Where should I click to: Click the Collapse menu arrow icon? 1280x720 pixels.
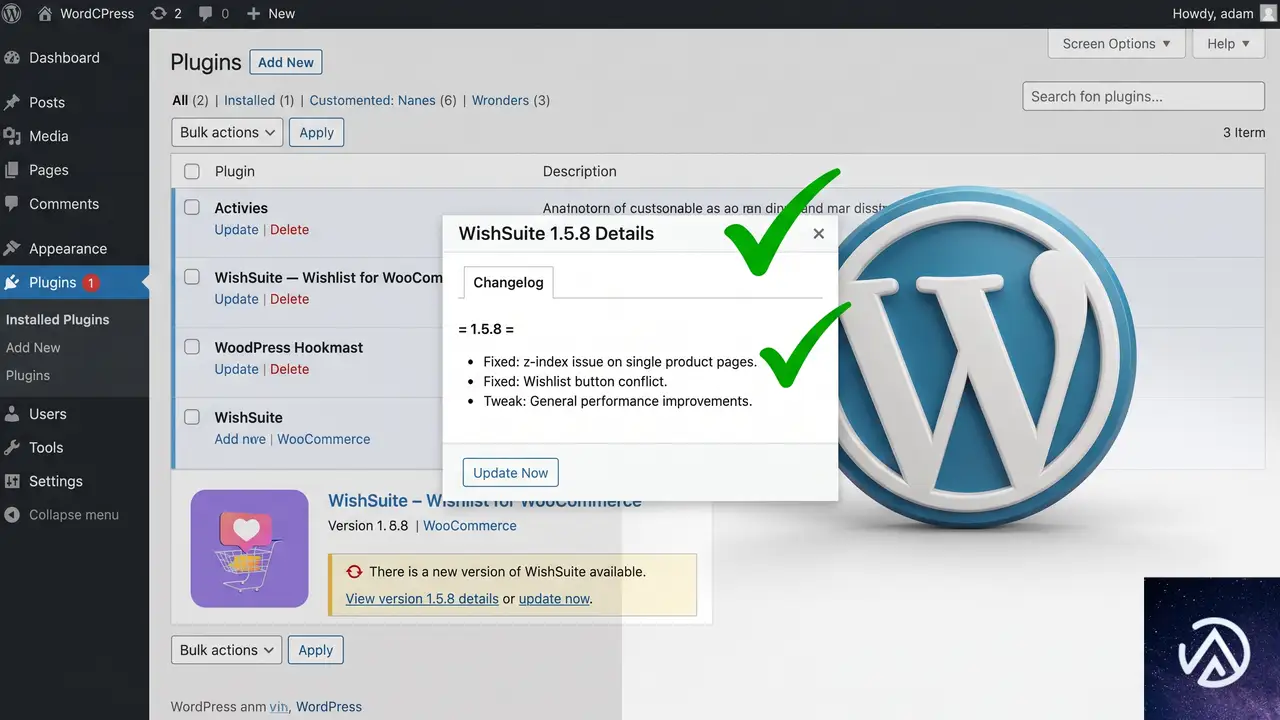[x=12, y=515]
